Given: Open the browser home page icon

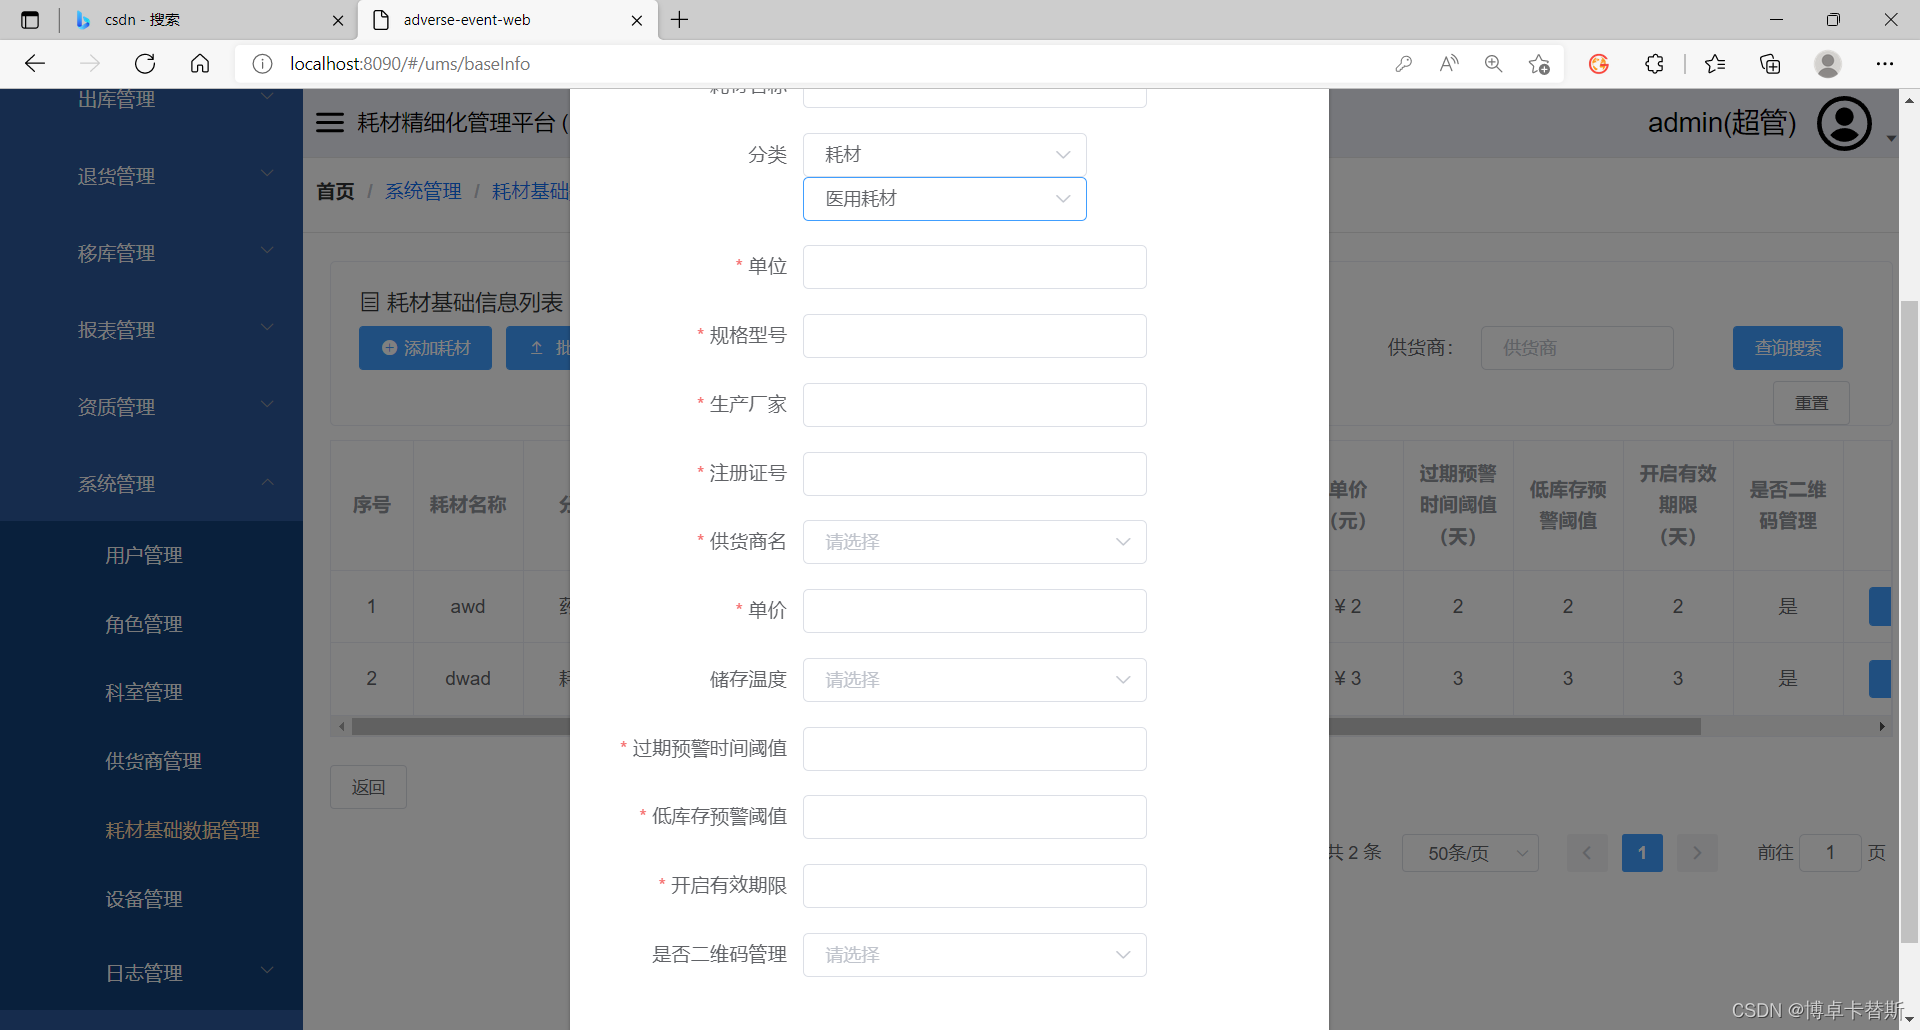Looking at the screenshot, I should pos(200,64).
